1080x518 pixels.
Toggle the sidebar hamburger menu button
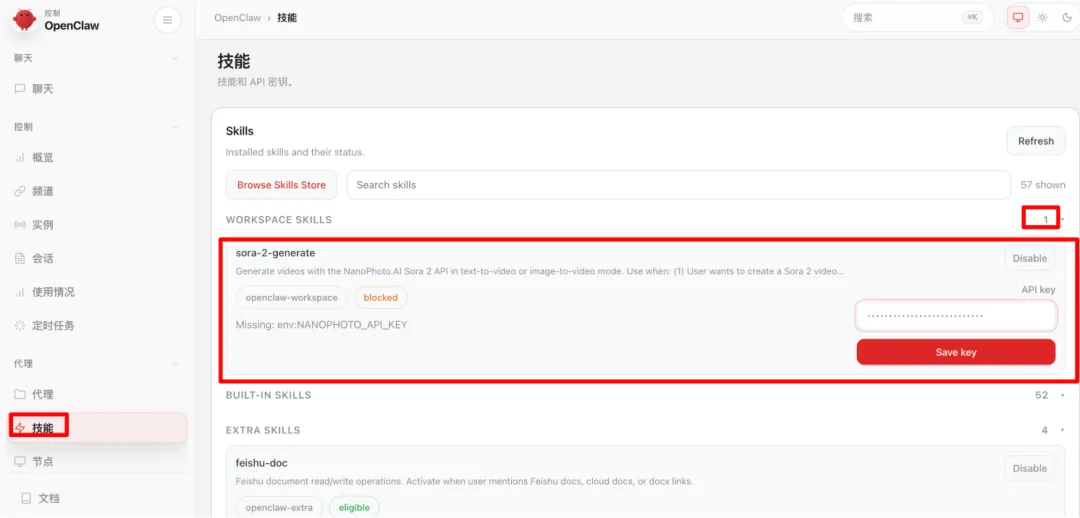(x=167, y=20)
